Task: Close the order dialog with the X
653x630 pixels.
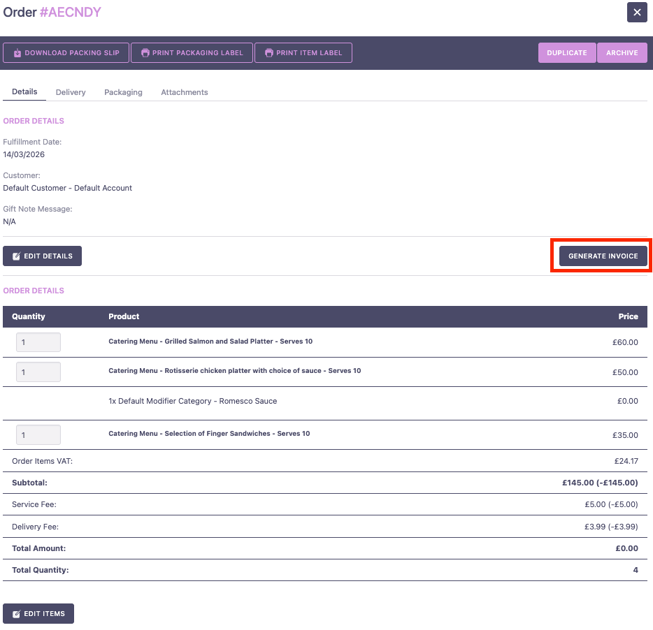Action: point(637,13)
